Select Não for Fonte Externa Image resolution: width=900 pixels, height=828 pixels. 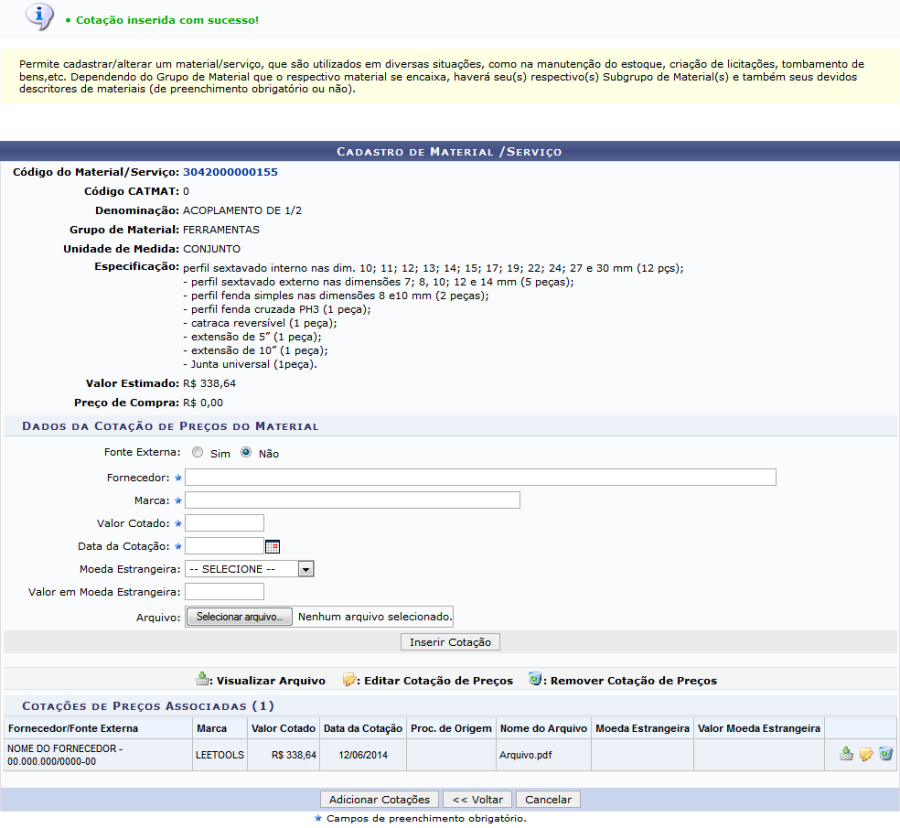click(x=246, y=453)
